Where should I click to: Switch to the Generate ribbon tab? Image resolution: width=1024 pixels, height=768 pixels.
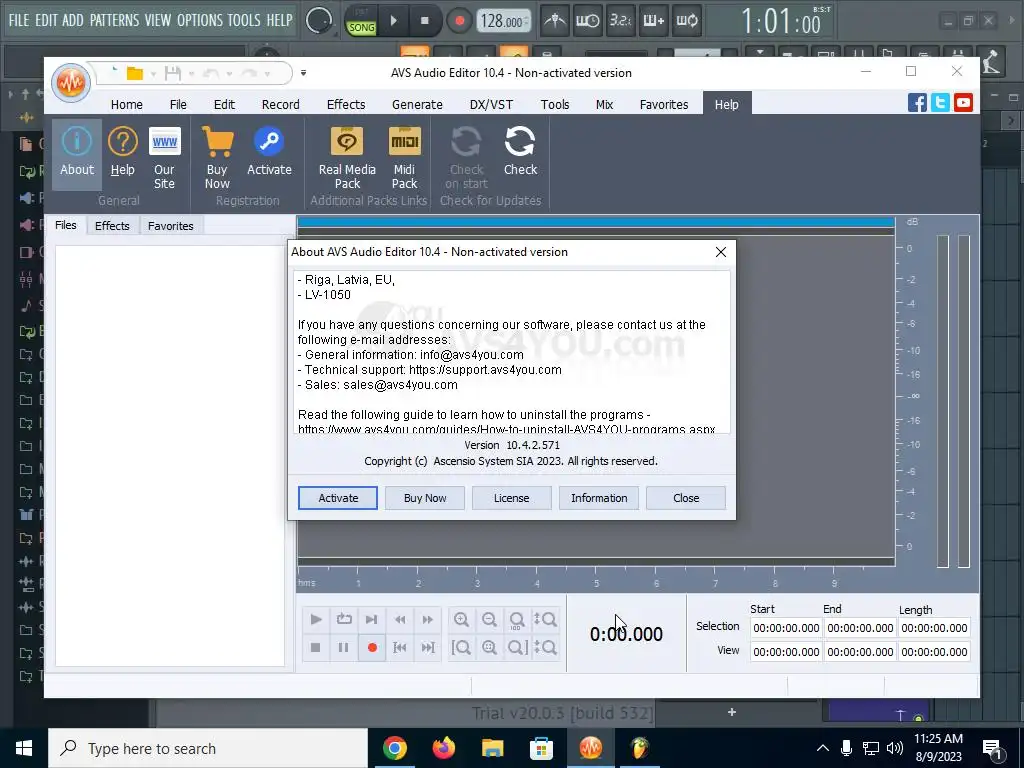click(x=417, y=104)
